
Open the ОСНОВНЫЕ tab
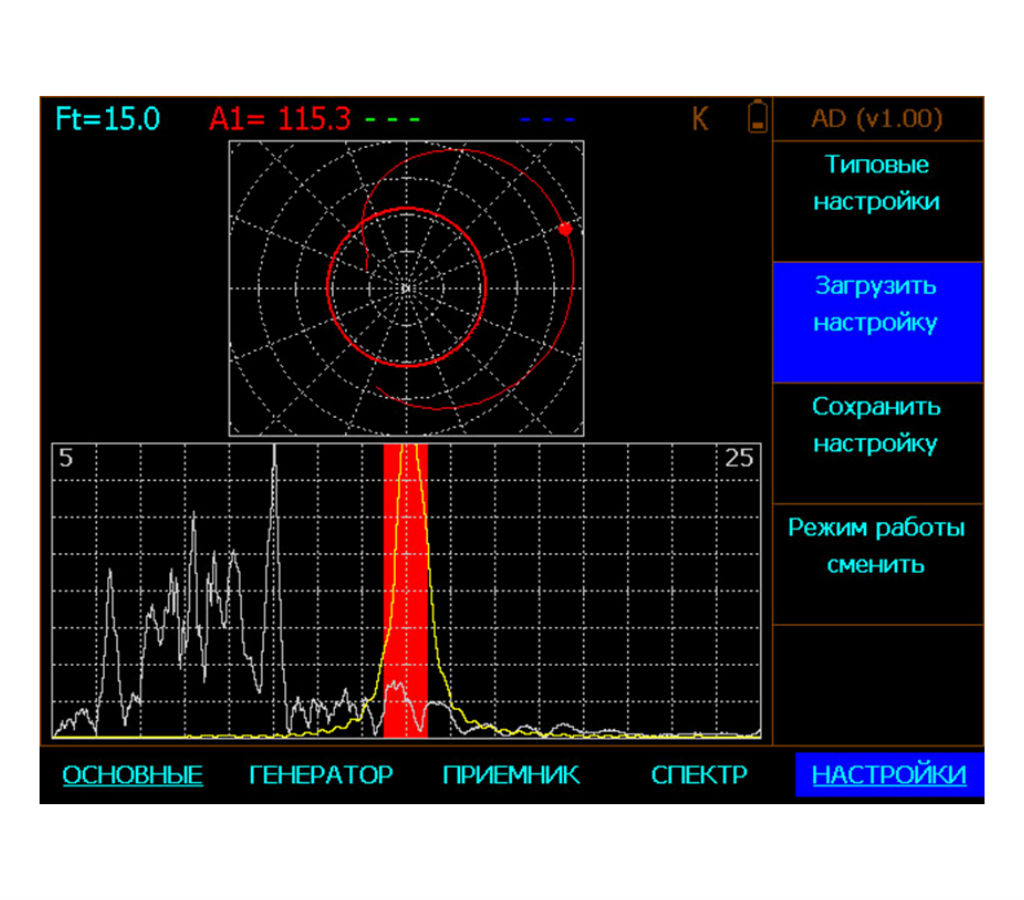click(x=133, y=775)
